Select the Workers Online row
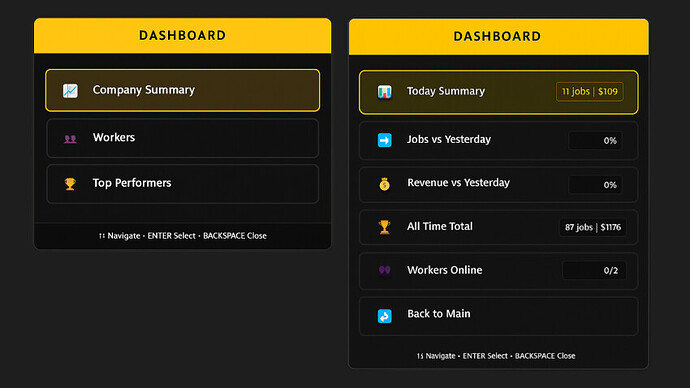The height and width of the screenshot is (388, 690). pyautogui.click(x=499, y=271)
